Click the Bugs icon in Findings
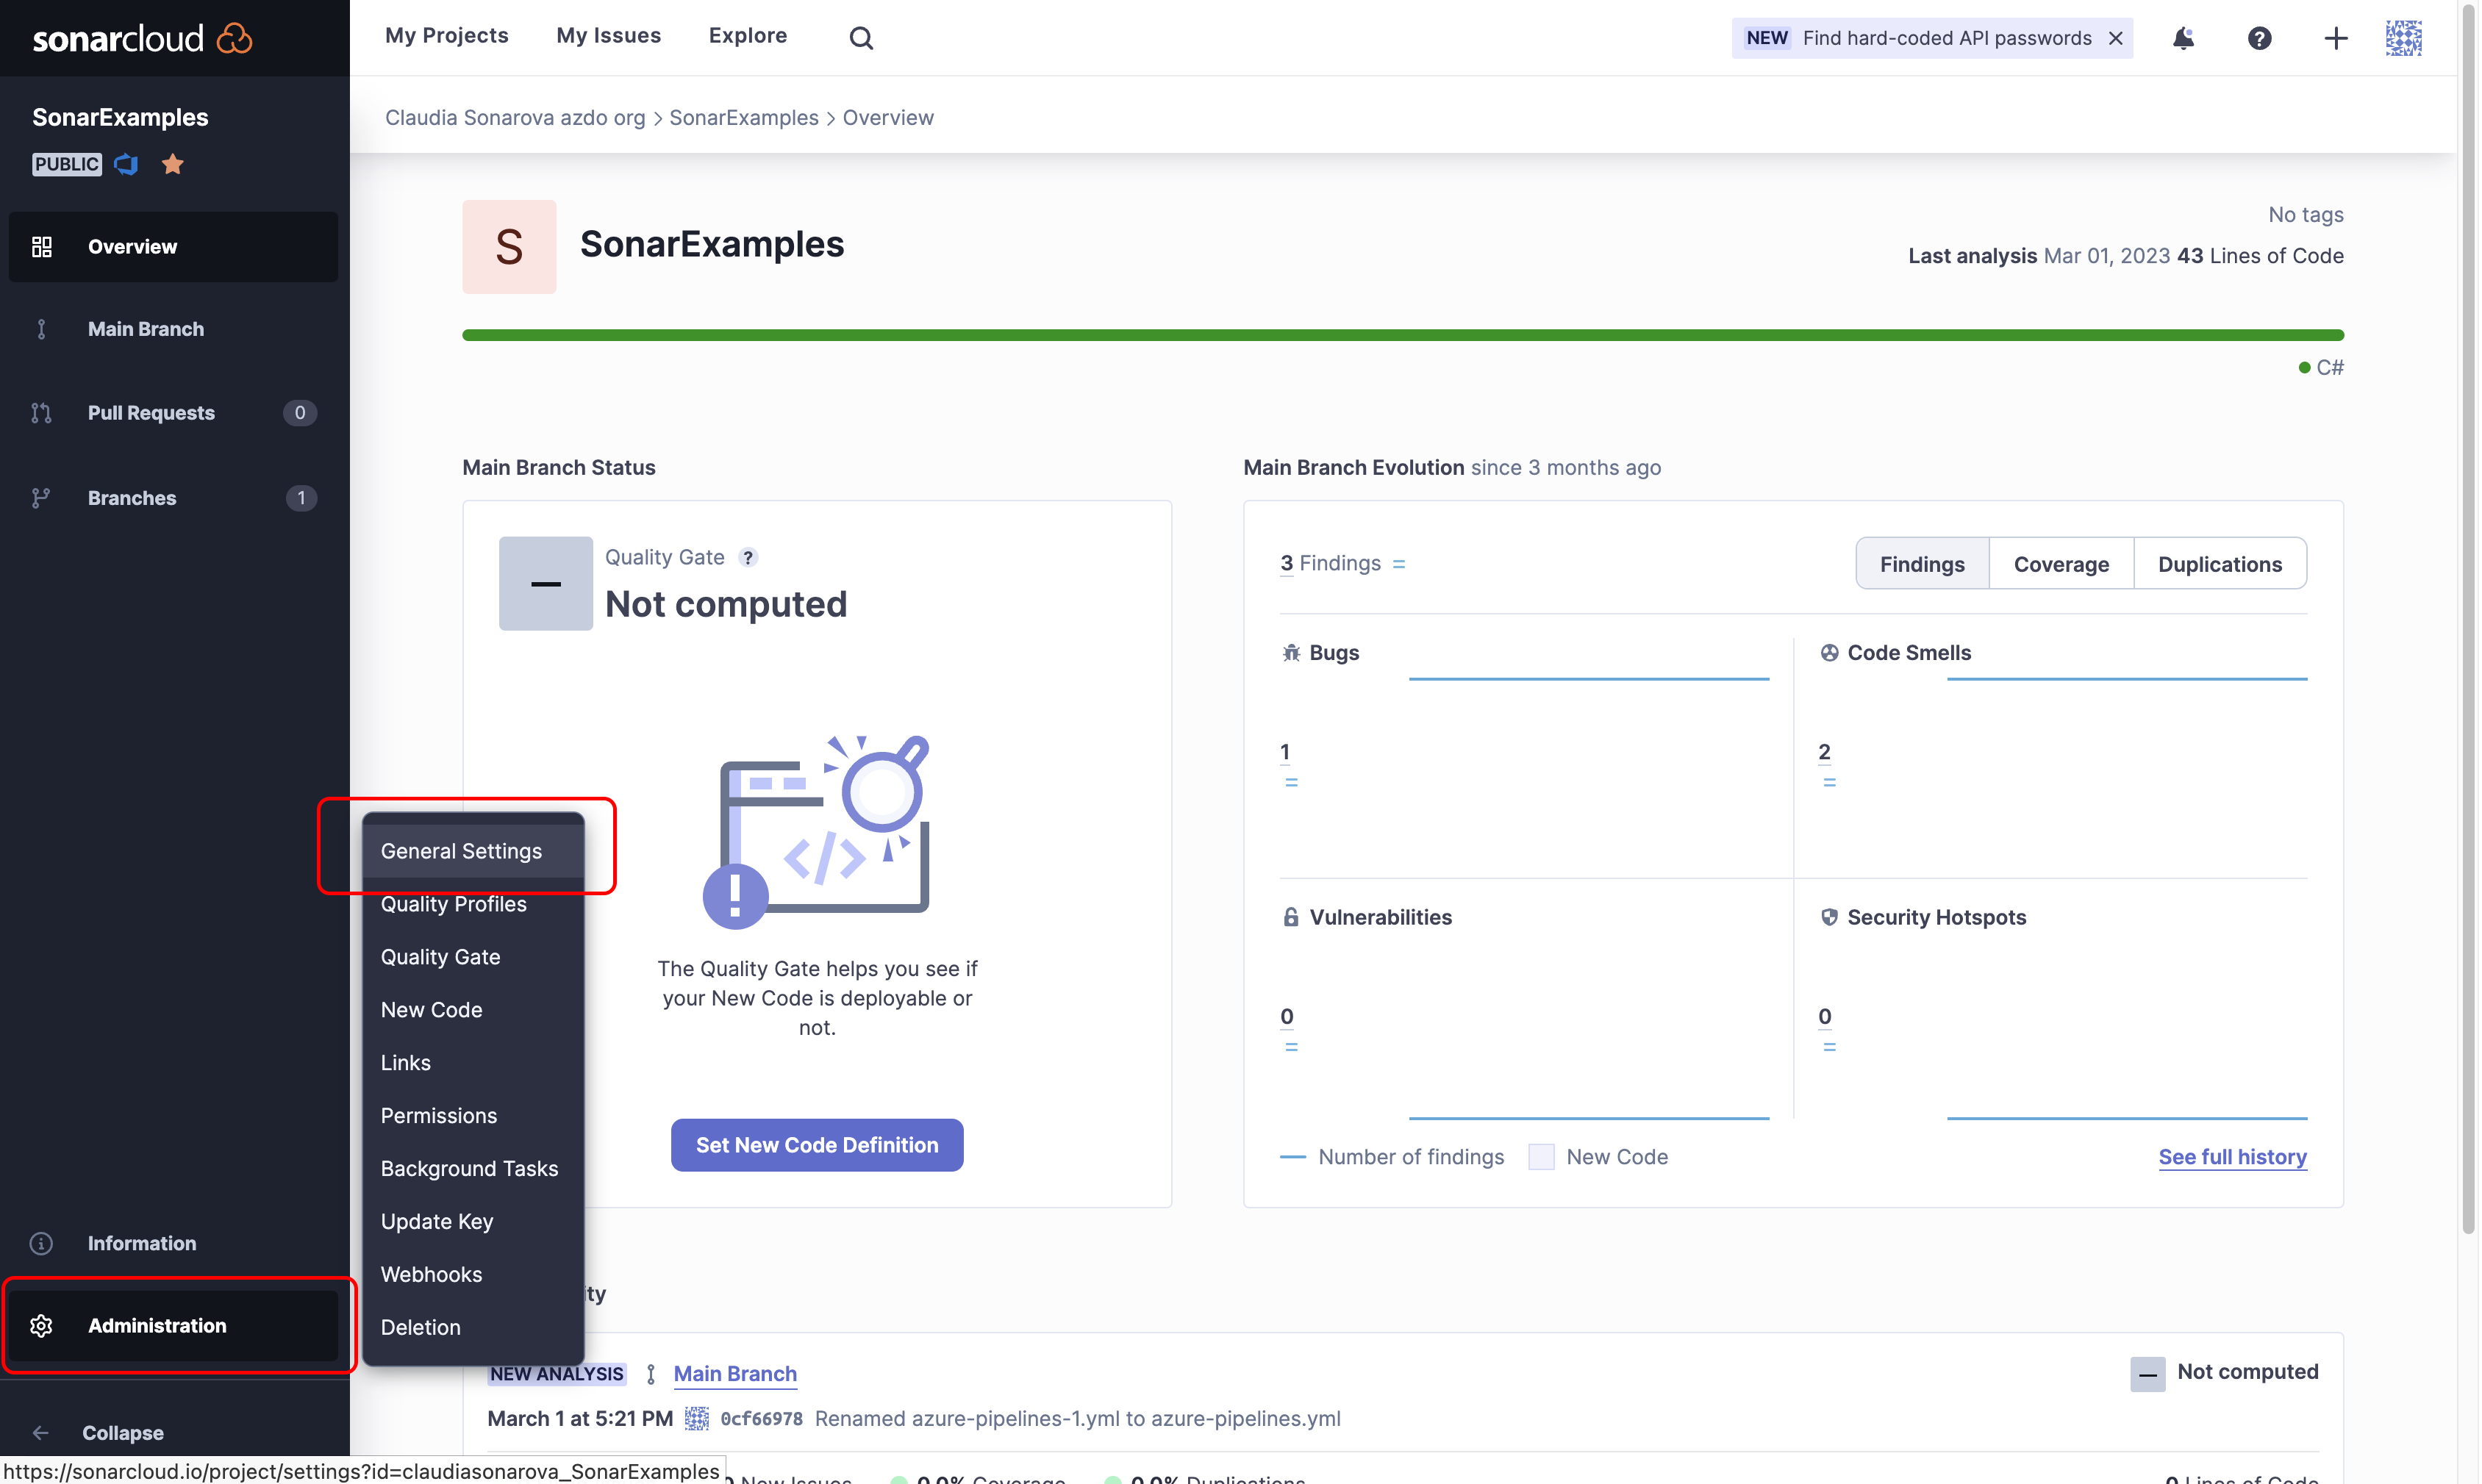 [1292, 653]
